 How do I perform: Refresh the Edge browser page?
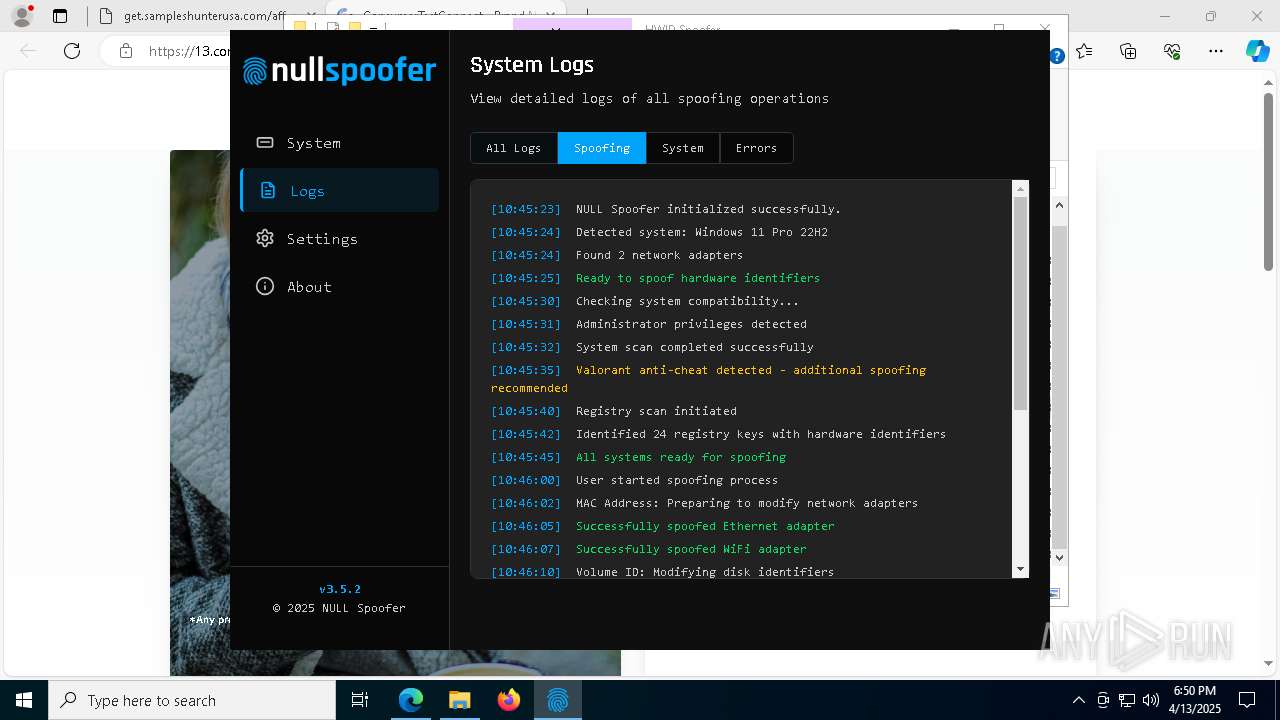[x=72, y=51]
